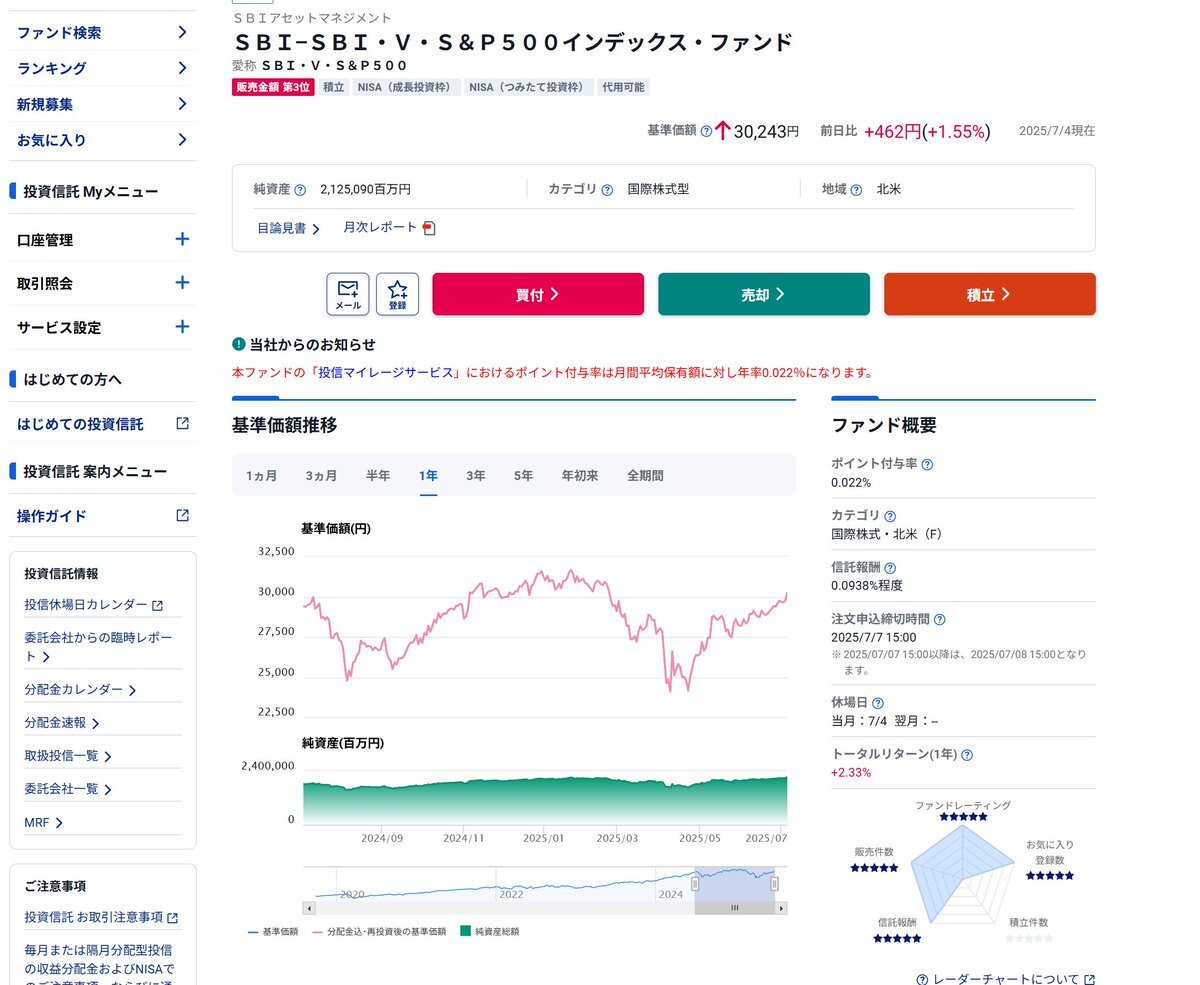Toggle 純資産総額 legend series
This screenshot has height=985, width=1200.
click(490, 932)
